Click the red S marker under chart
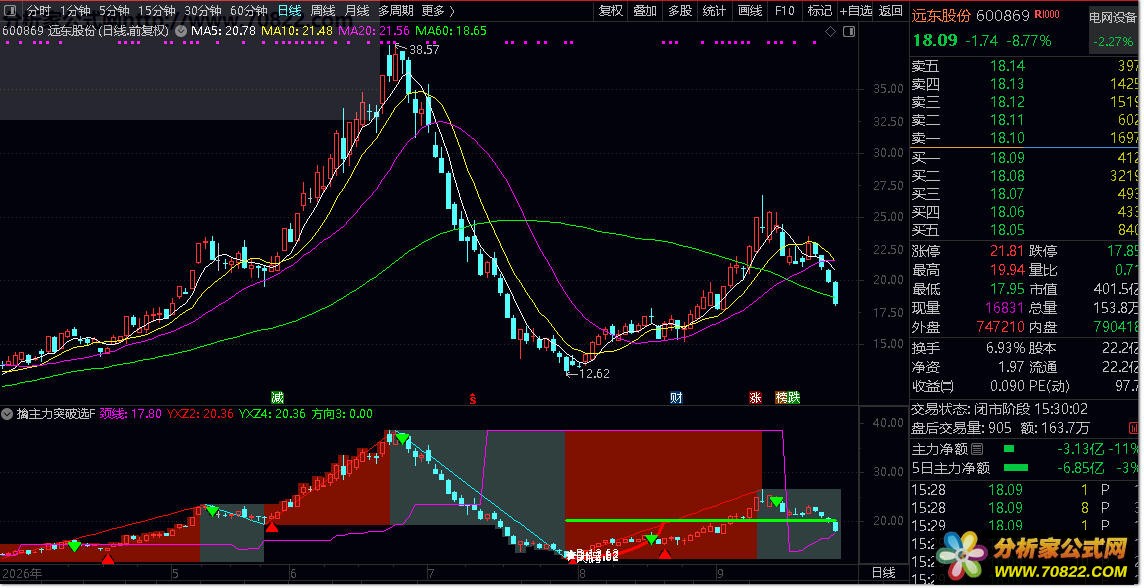The image size is (1144, 588). click(x=473, y=398)
